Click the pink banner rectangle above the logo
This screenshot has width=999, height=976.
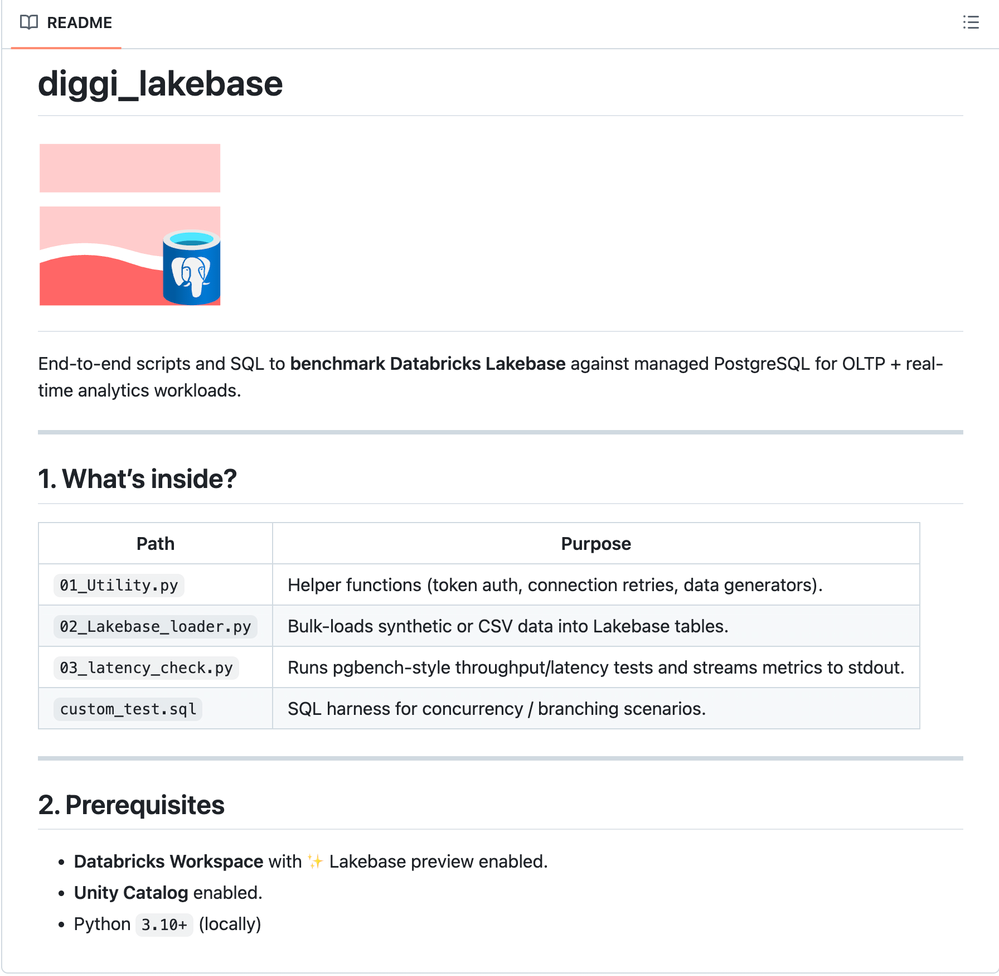(x=130, y=168)
